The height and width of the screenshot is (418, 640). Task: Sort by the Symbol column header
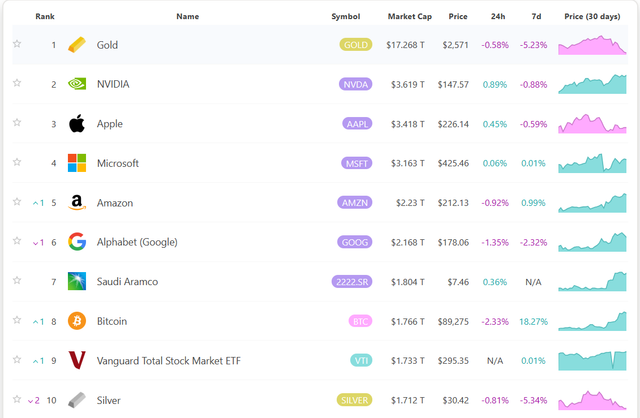[346, 16]
